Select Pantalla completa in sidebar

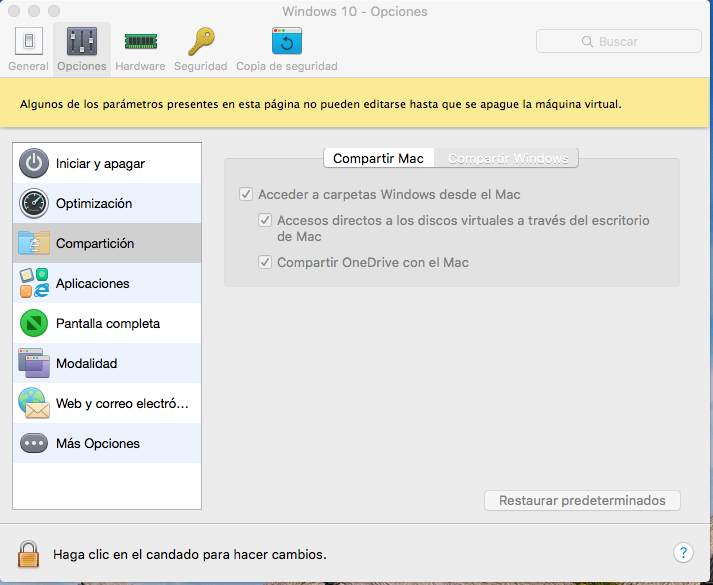click(x=107, y=323)
